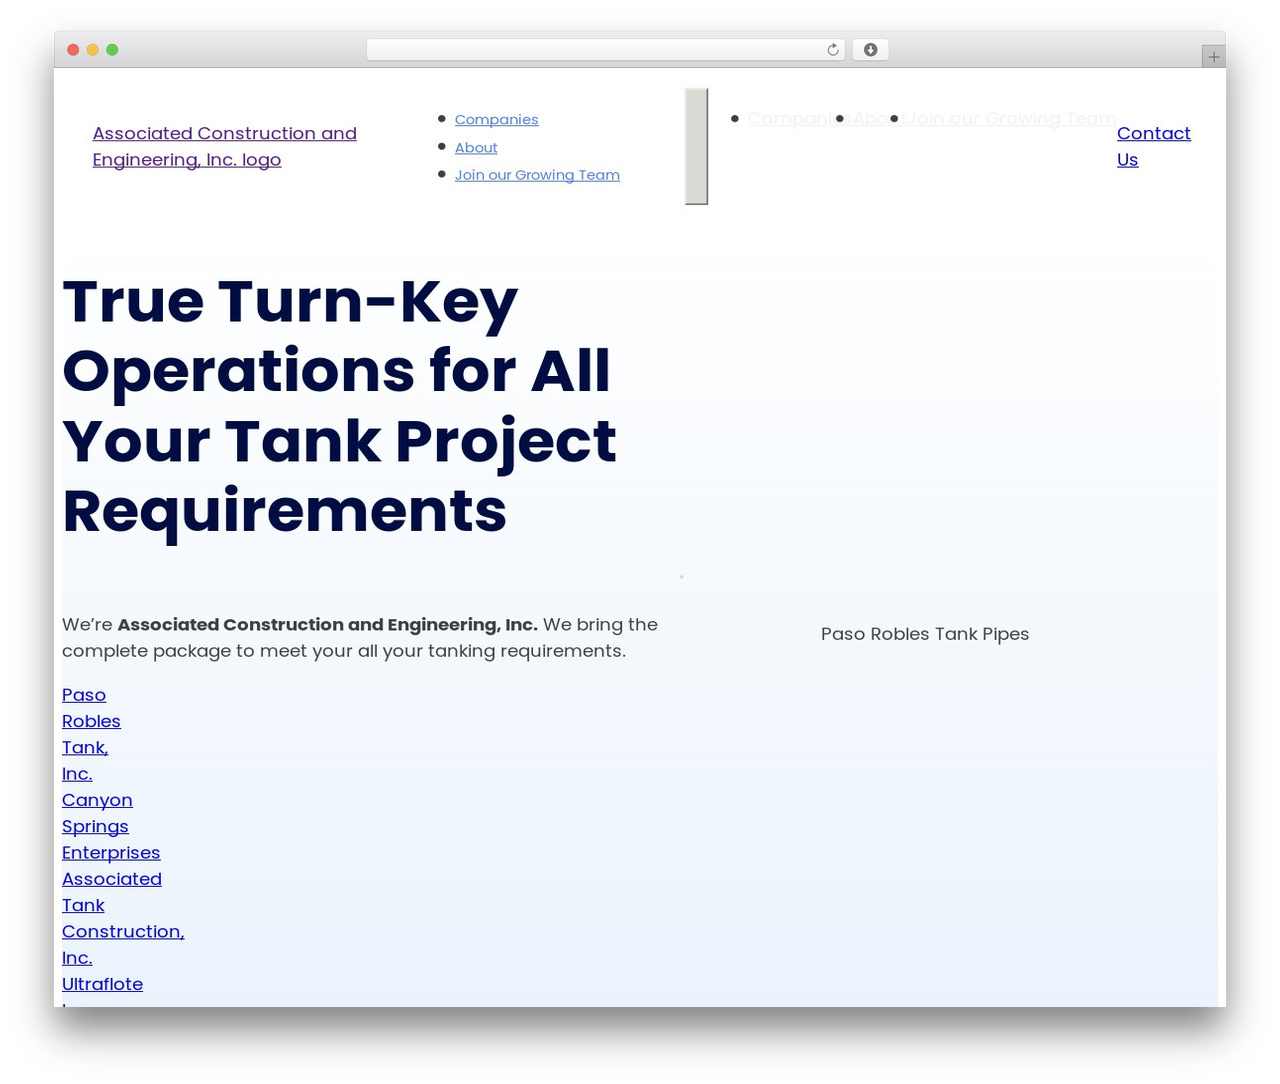Viewport: 1280px width, 1084px height.
Task: Open the Ultraflote link
Action: pyautogui.click(x=102, y=984)
